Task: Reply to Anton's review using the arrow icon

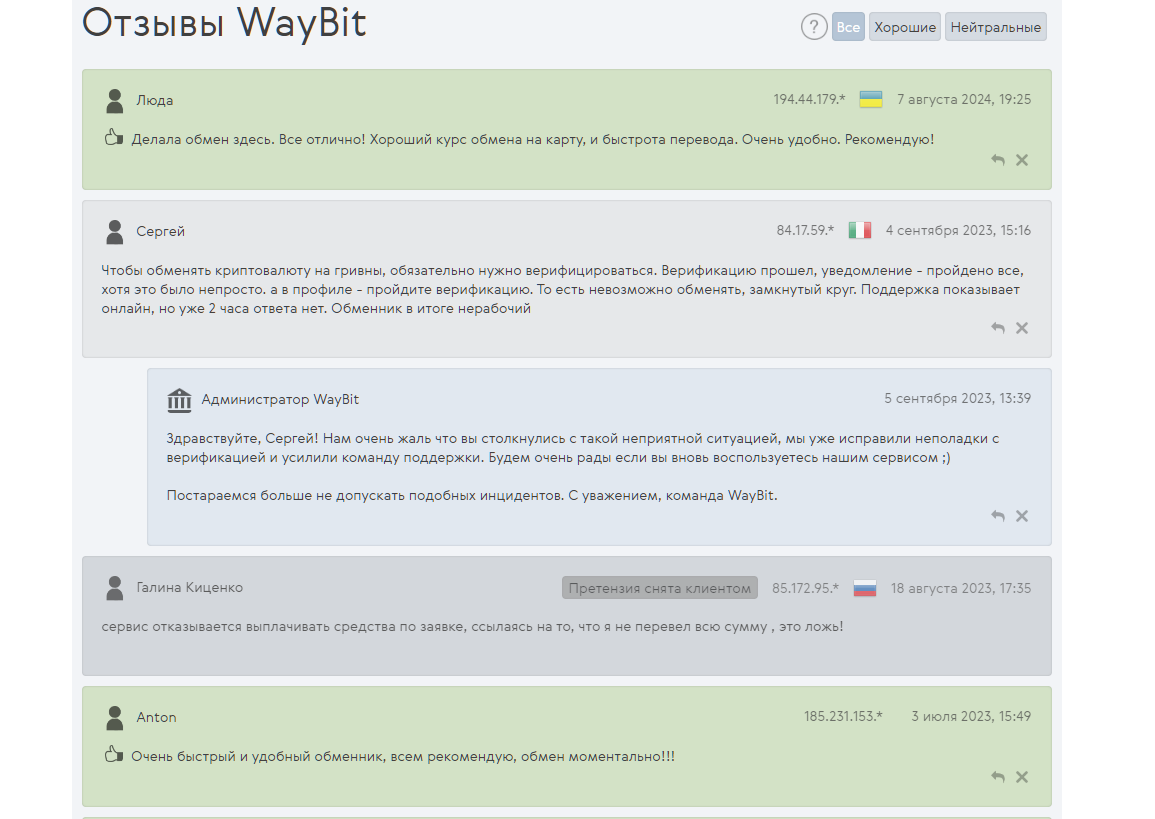Action: pos(998,776)
